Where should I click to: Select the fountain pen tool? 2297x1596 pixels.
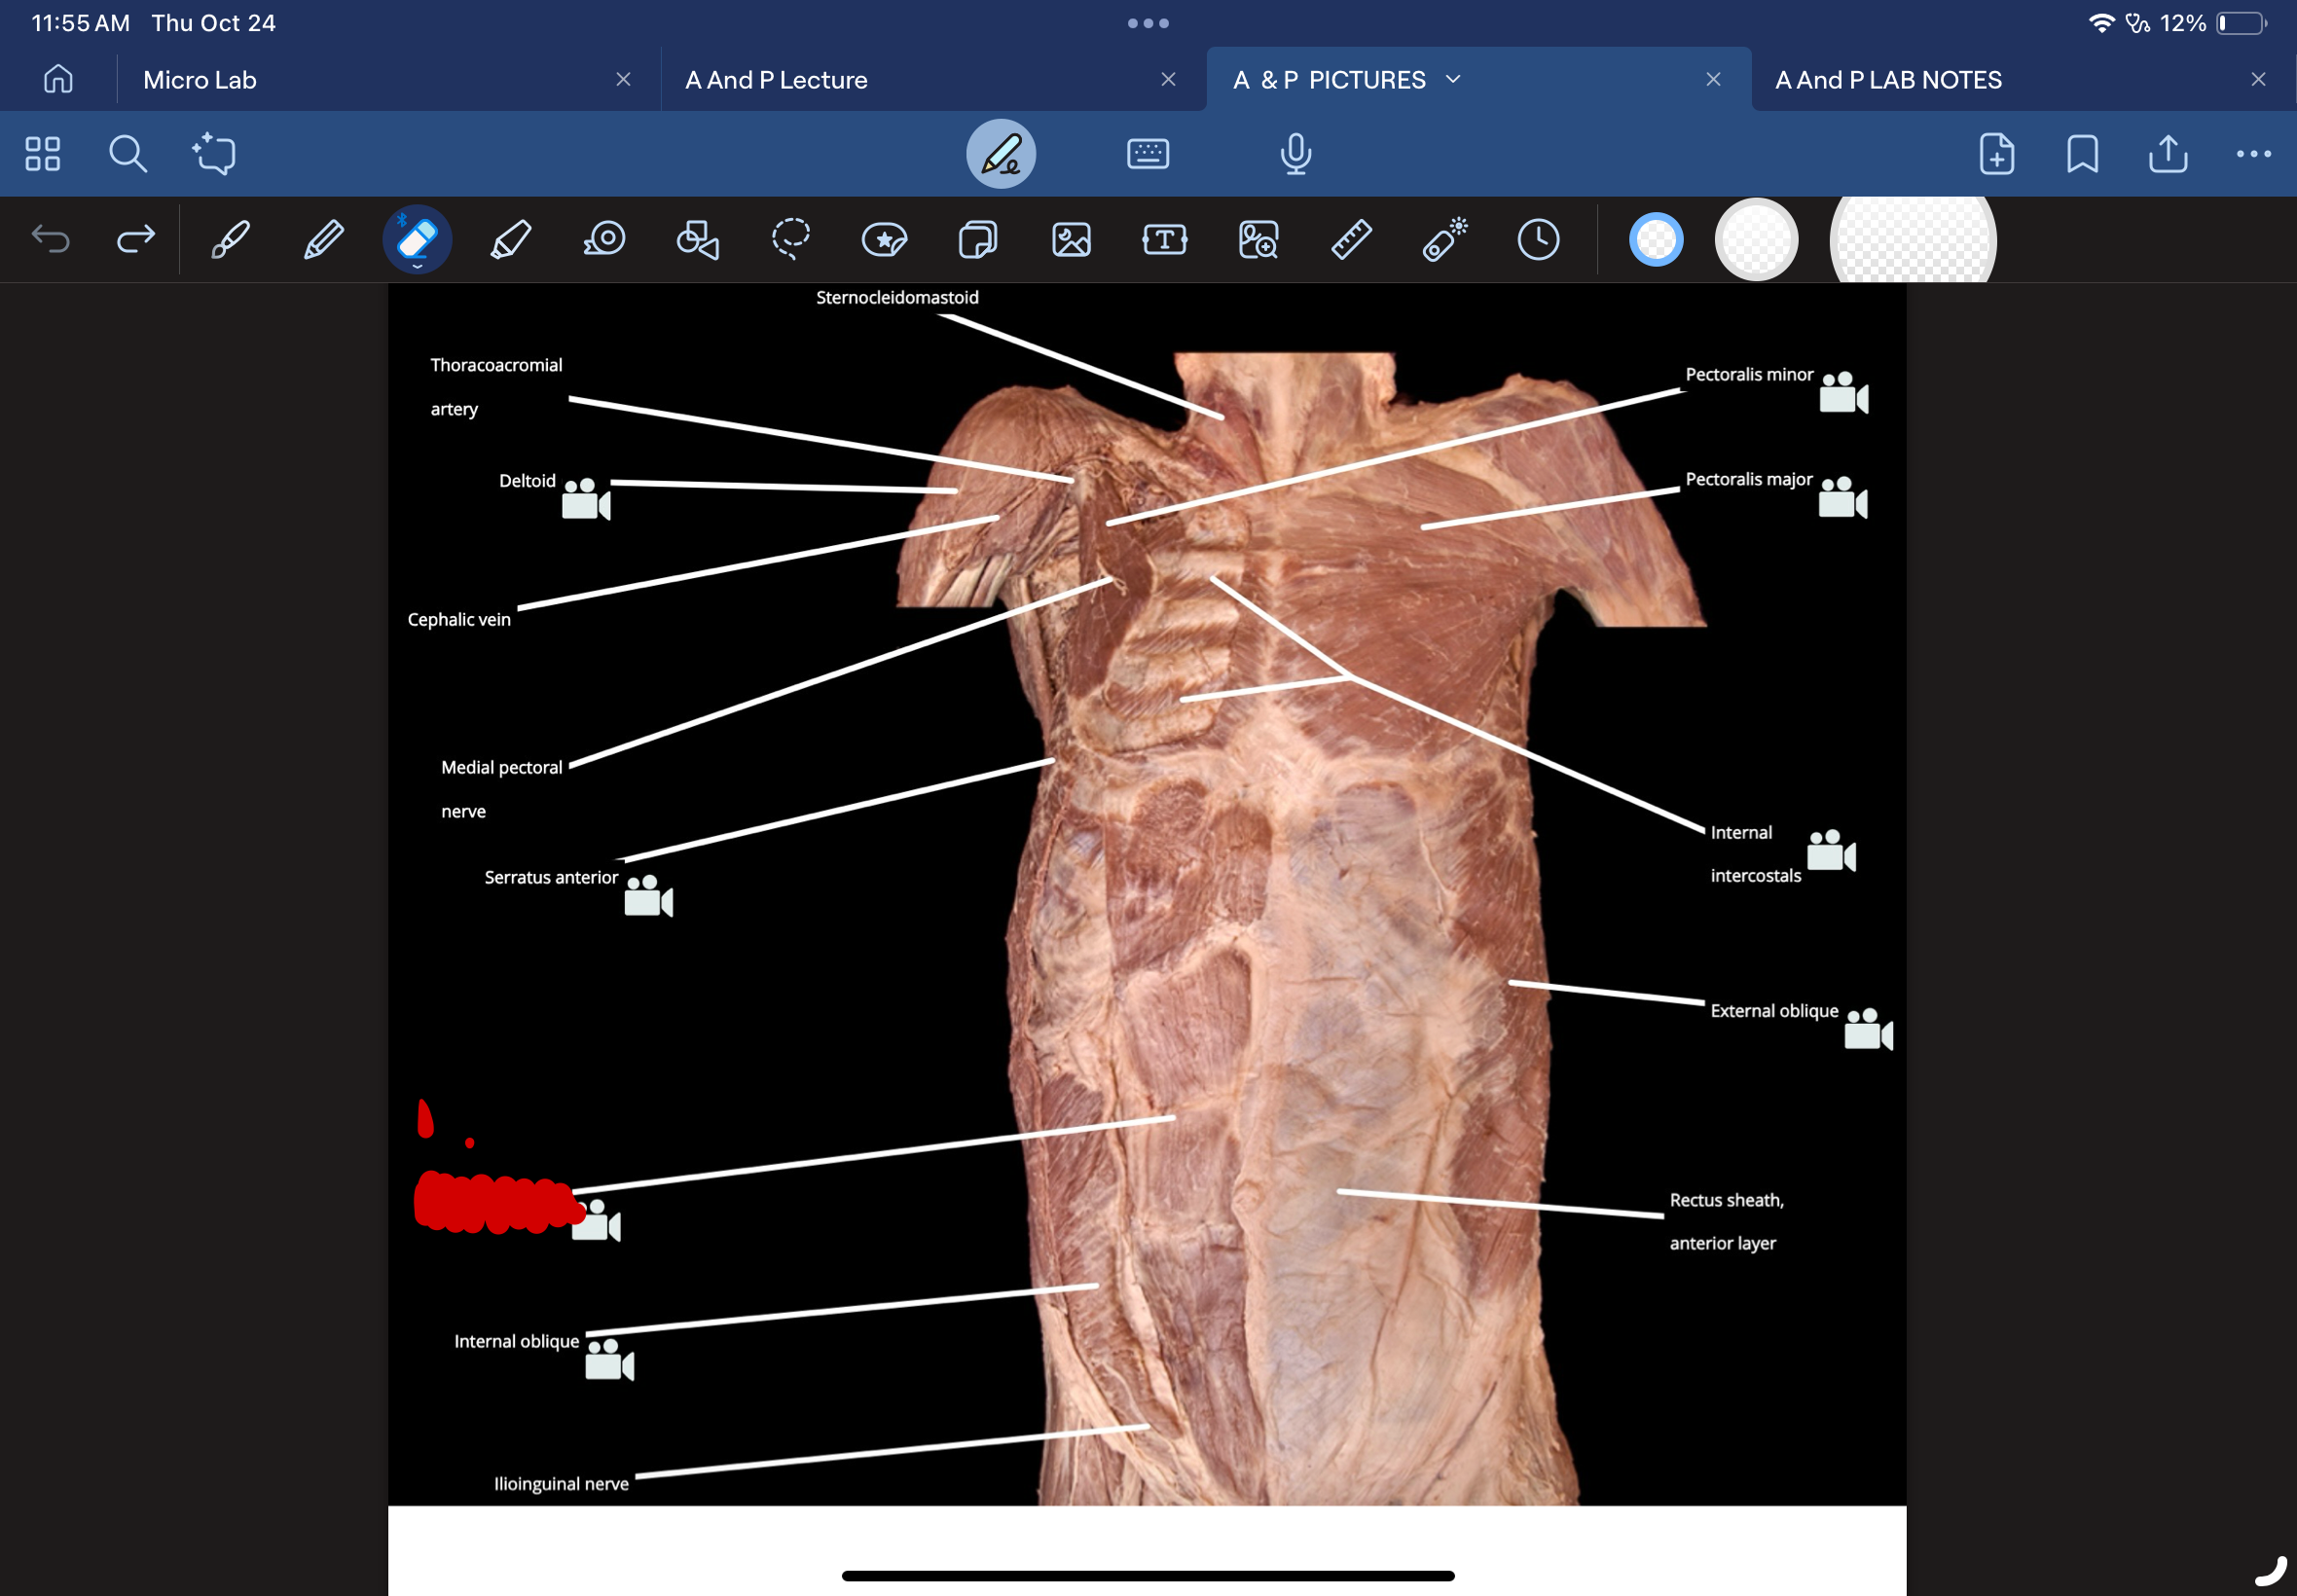click(230, 240)
